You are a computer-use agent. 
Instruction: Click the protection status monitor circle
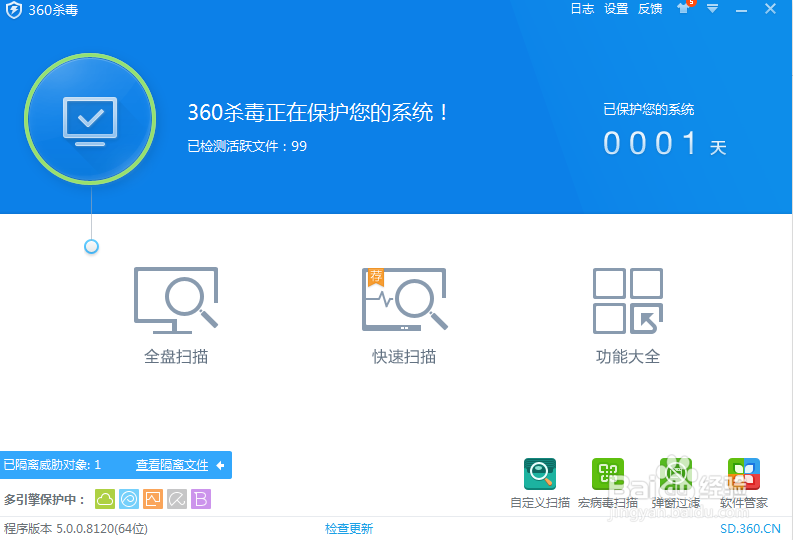(x=90, y=119)
